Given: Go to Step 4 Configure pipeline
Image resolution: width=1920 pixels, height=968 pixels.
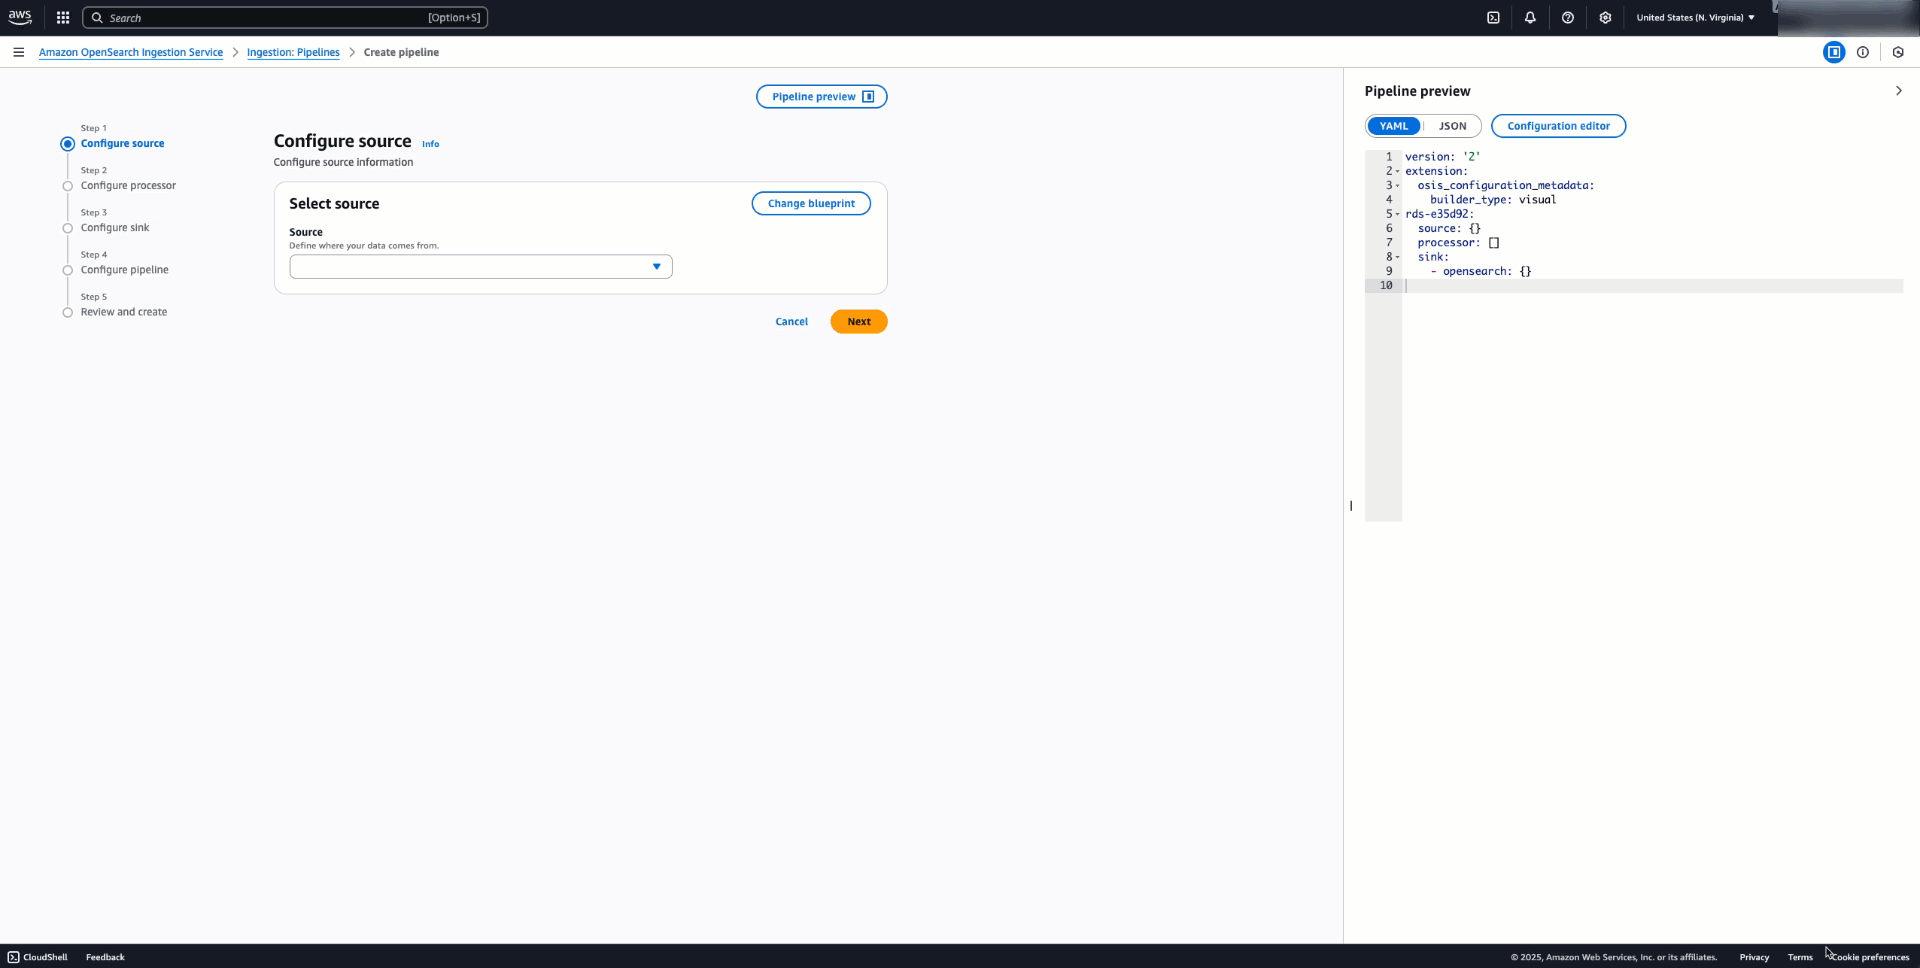Looking at the screenshot, I should point(125,270).
